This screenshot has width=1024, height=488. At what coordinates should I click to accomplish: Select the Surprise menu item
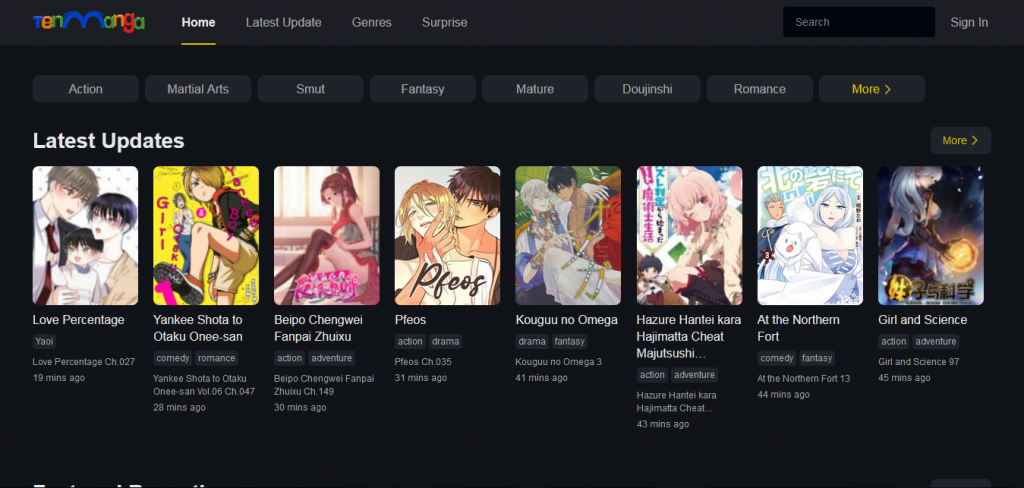[x=445, y=22]
